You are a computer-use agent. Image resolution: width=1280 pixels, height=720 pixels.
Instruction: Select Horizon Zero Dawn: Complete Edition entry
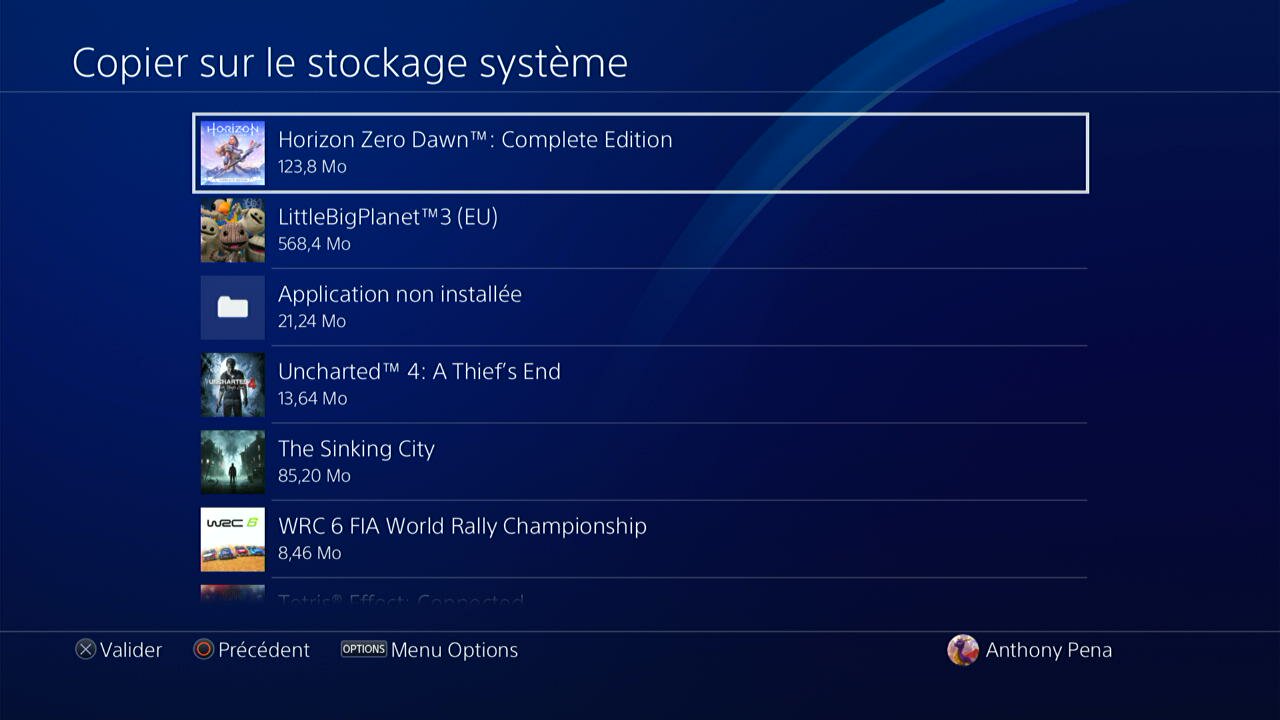point(640,153)
